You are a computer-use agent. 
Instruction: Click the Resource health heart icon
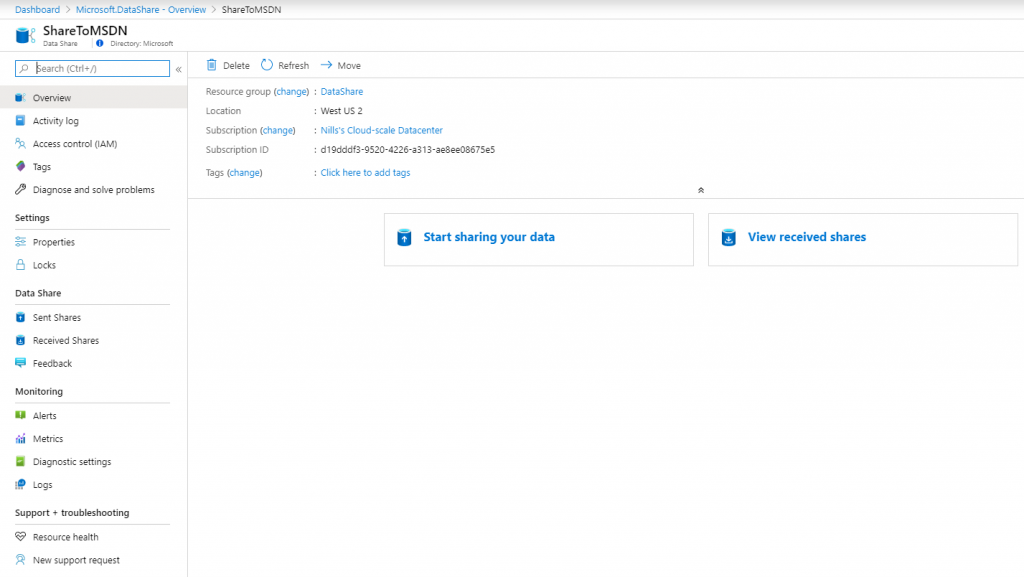pyautogui.click(x=20, y=537)
